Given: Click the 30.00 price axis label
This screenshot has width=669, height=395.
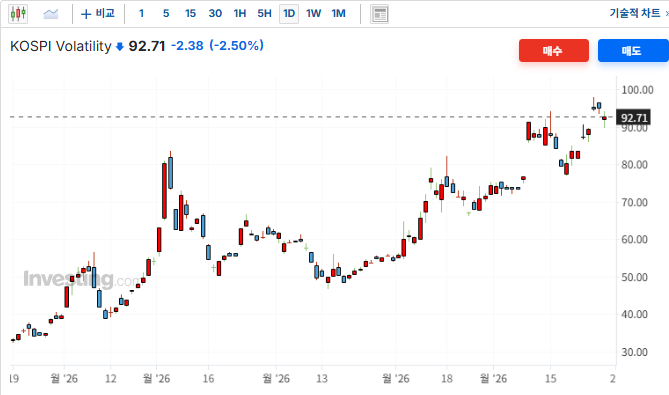Looking at the screenshot, I should coord(634,352).
